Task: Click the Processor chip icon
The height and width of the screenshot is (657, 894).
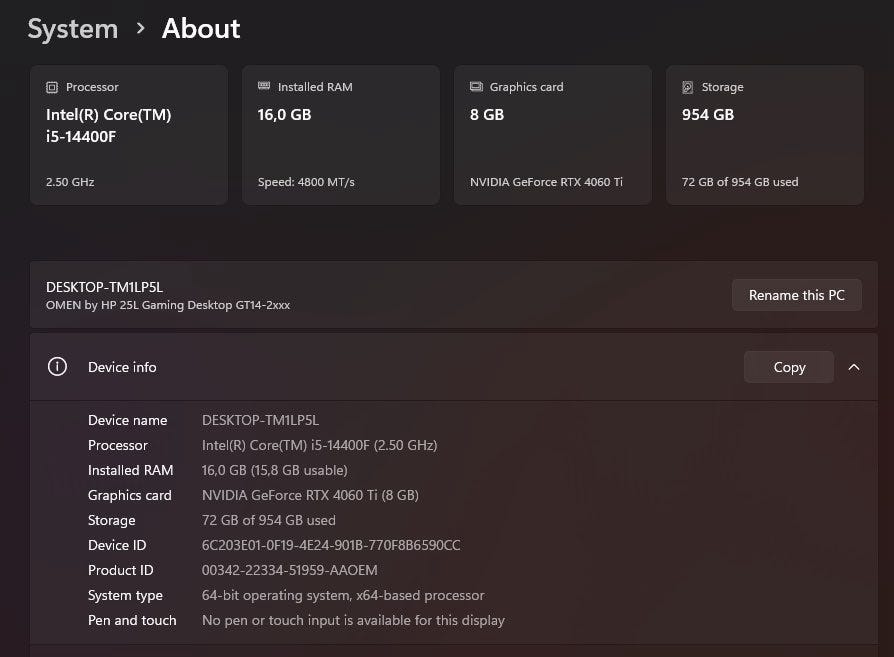Action: tap(52, 88)
